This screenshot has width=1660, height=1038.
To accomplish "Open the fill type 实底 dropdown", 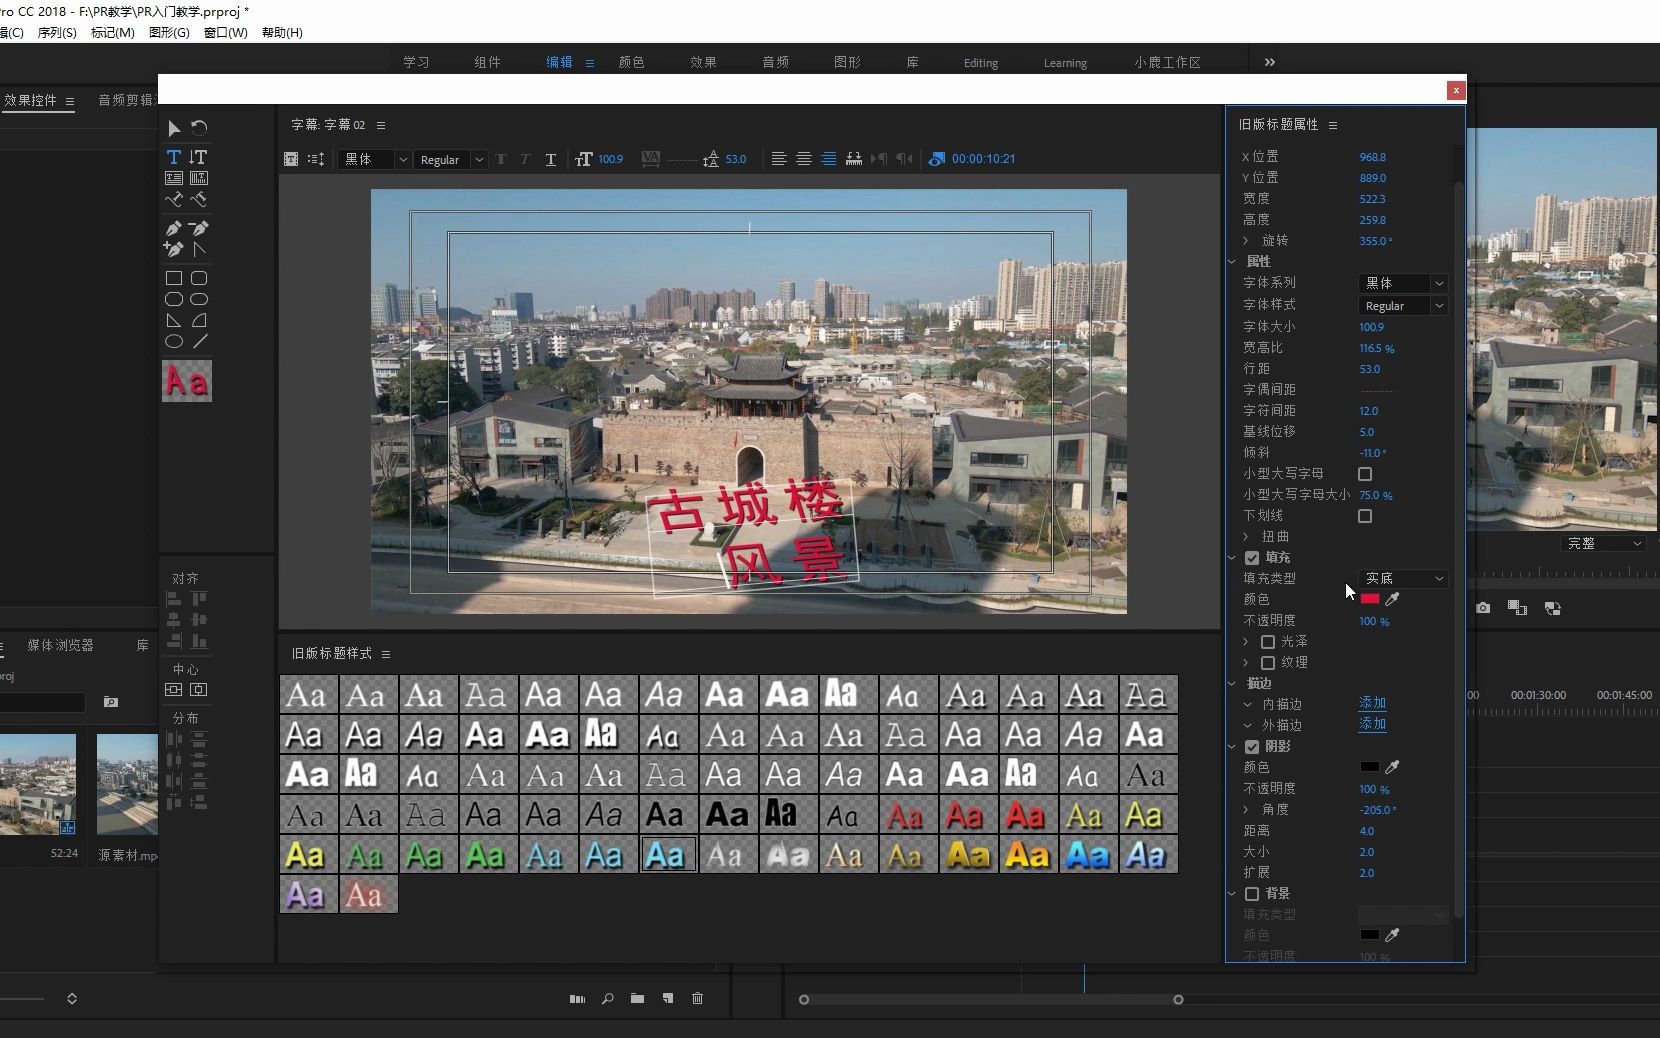I will click(1402, 578).
